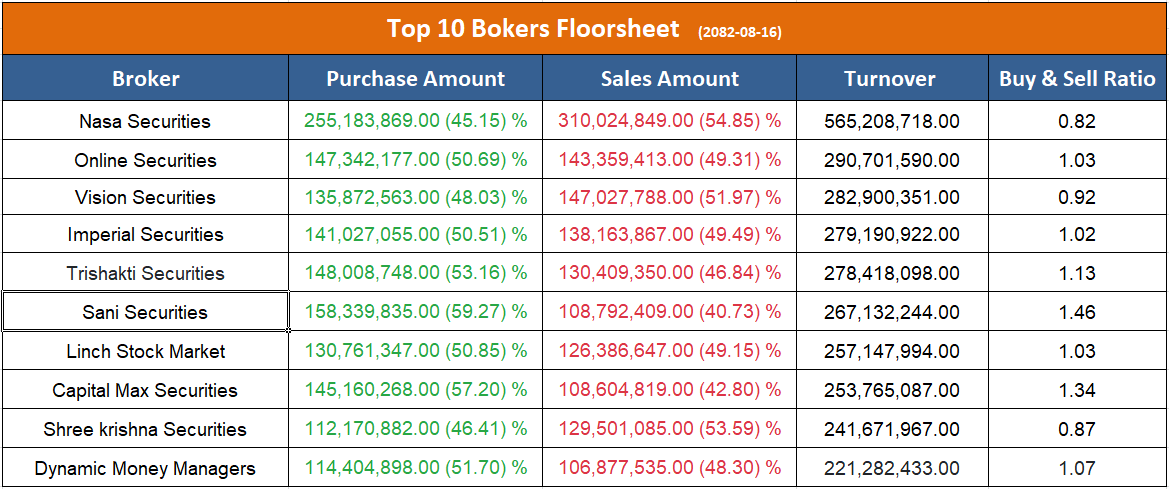This screenshot has width=1169, height=489.
Task: Select the Capital Max Securities cell
Action: point(145,390)
